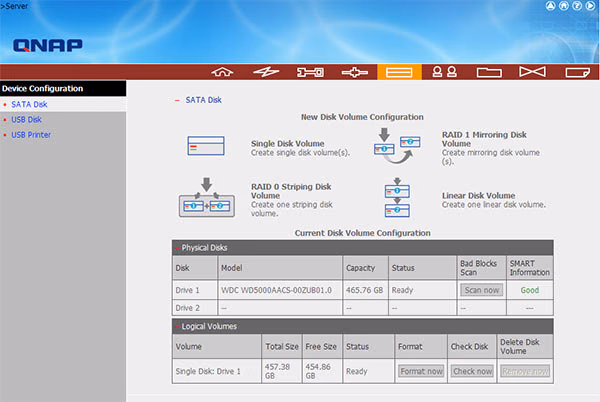Click the Remove now button

coord(525,371)
